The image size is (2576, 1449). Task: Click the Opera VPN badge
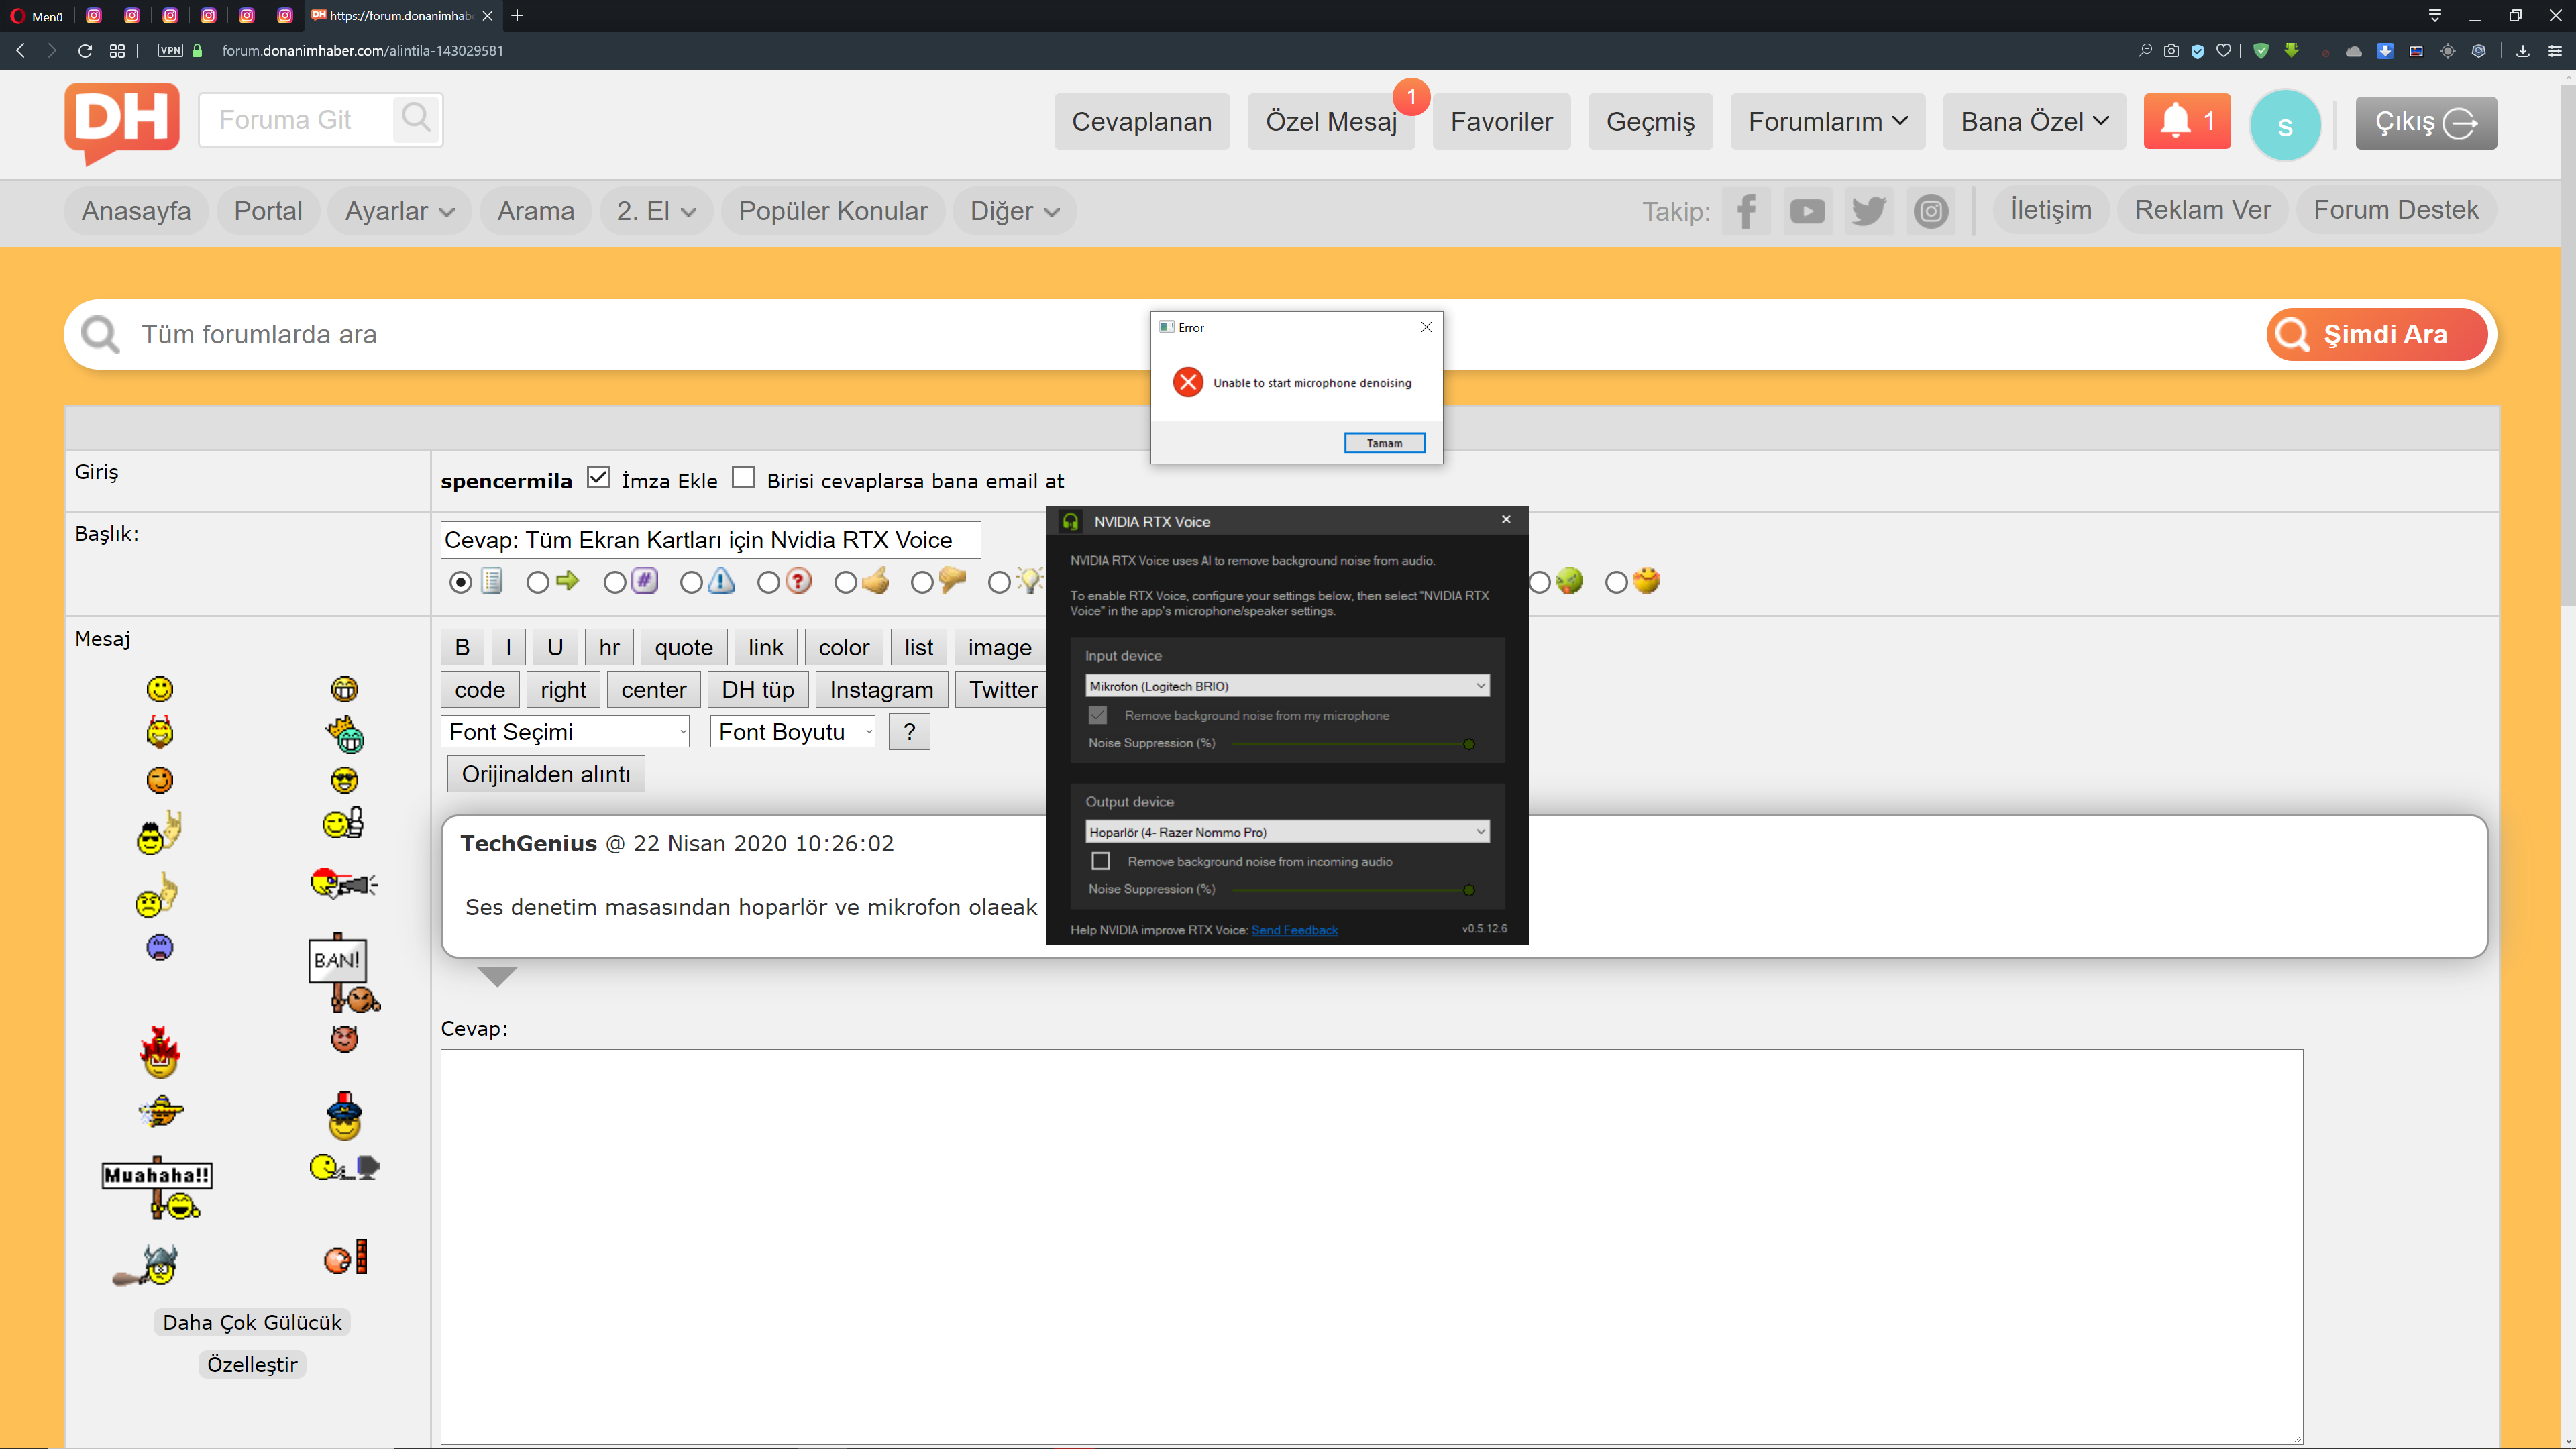tap(171, 50)
